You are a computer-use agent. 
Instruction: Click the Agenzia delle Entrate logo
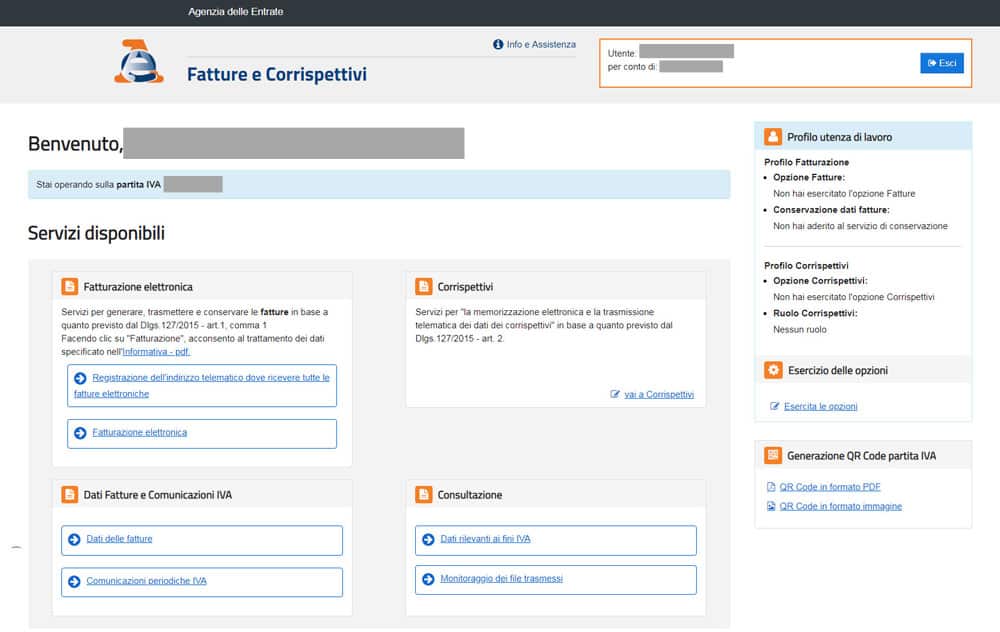click(138, 62)
